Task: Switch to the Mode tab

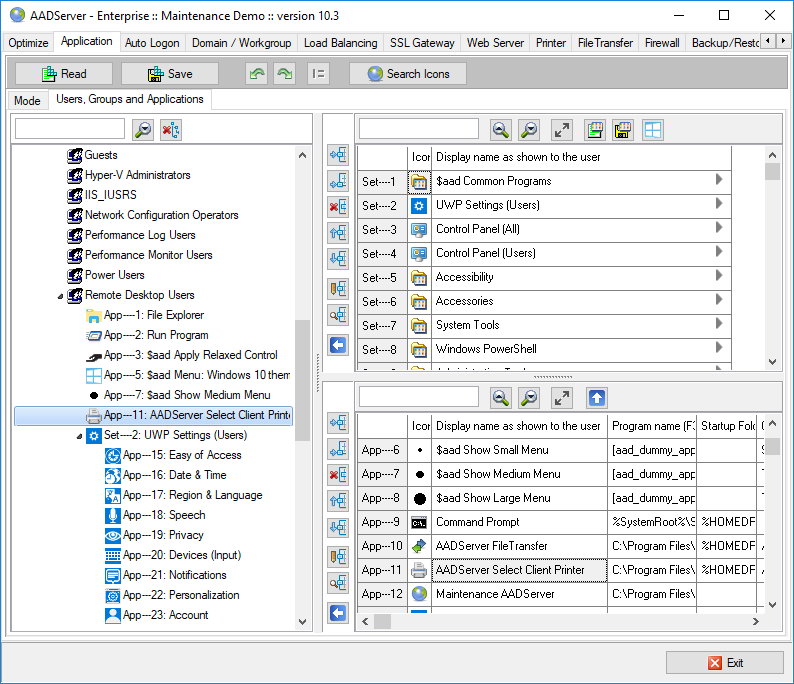Action: (27, 101)
